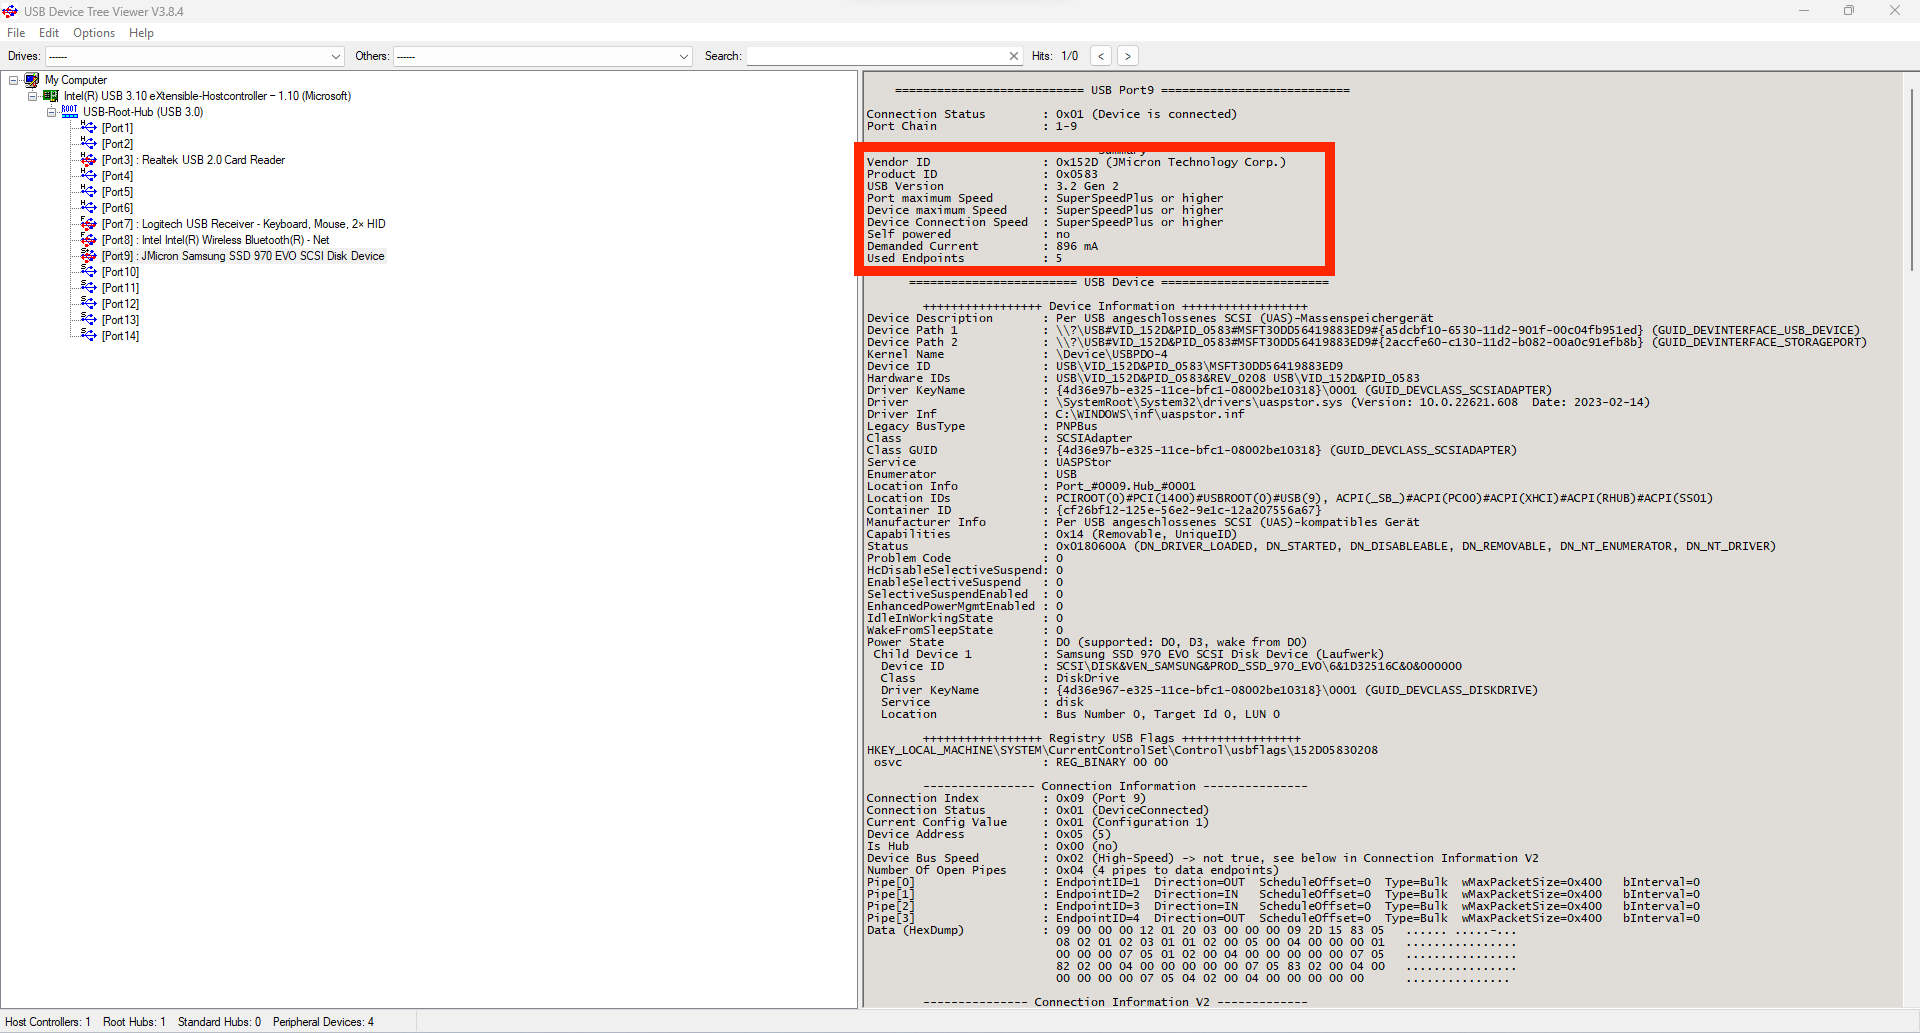Viewport: 1920px width, 1033px height.
Task: Click the USB Device Tree Viewer title icon
Action: (10, 11)
